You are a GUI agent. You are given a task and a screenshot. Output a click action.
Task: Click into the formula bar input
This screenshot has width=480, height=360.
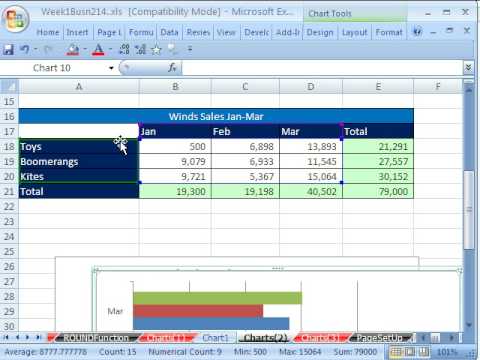(x=322, y=68)
